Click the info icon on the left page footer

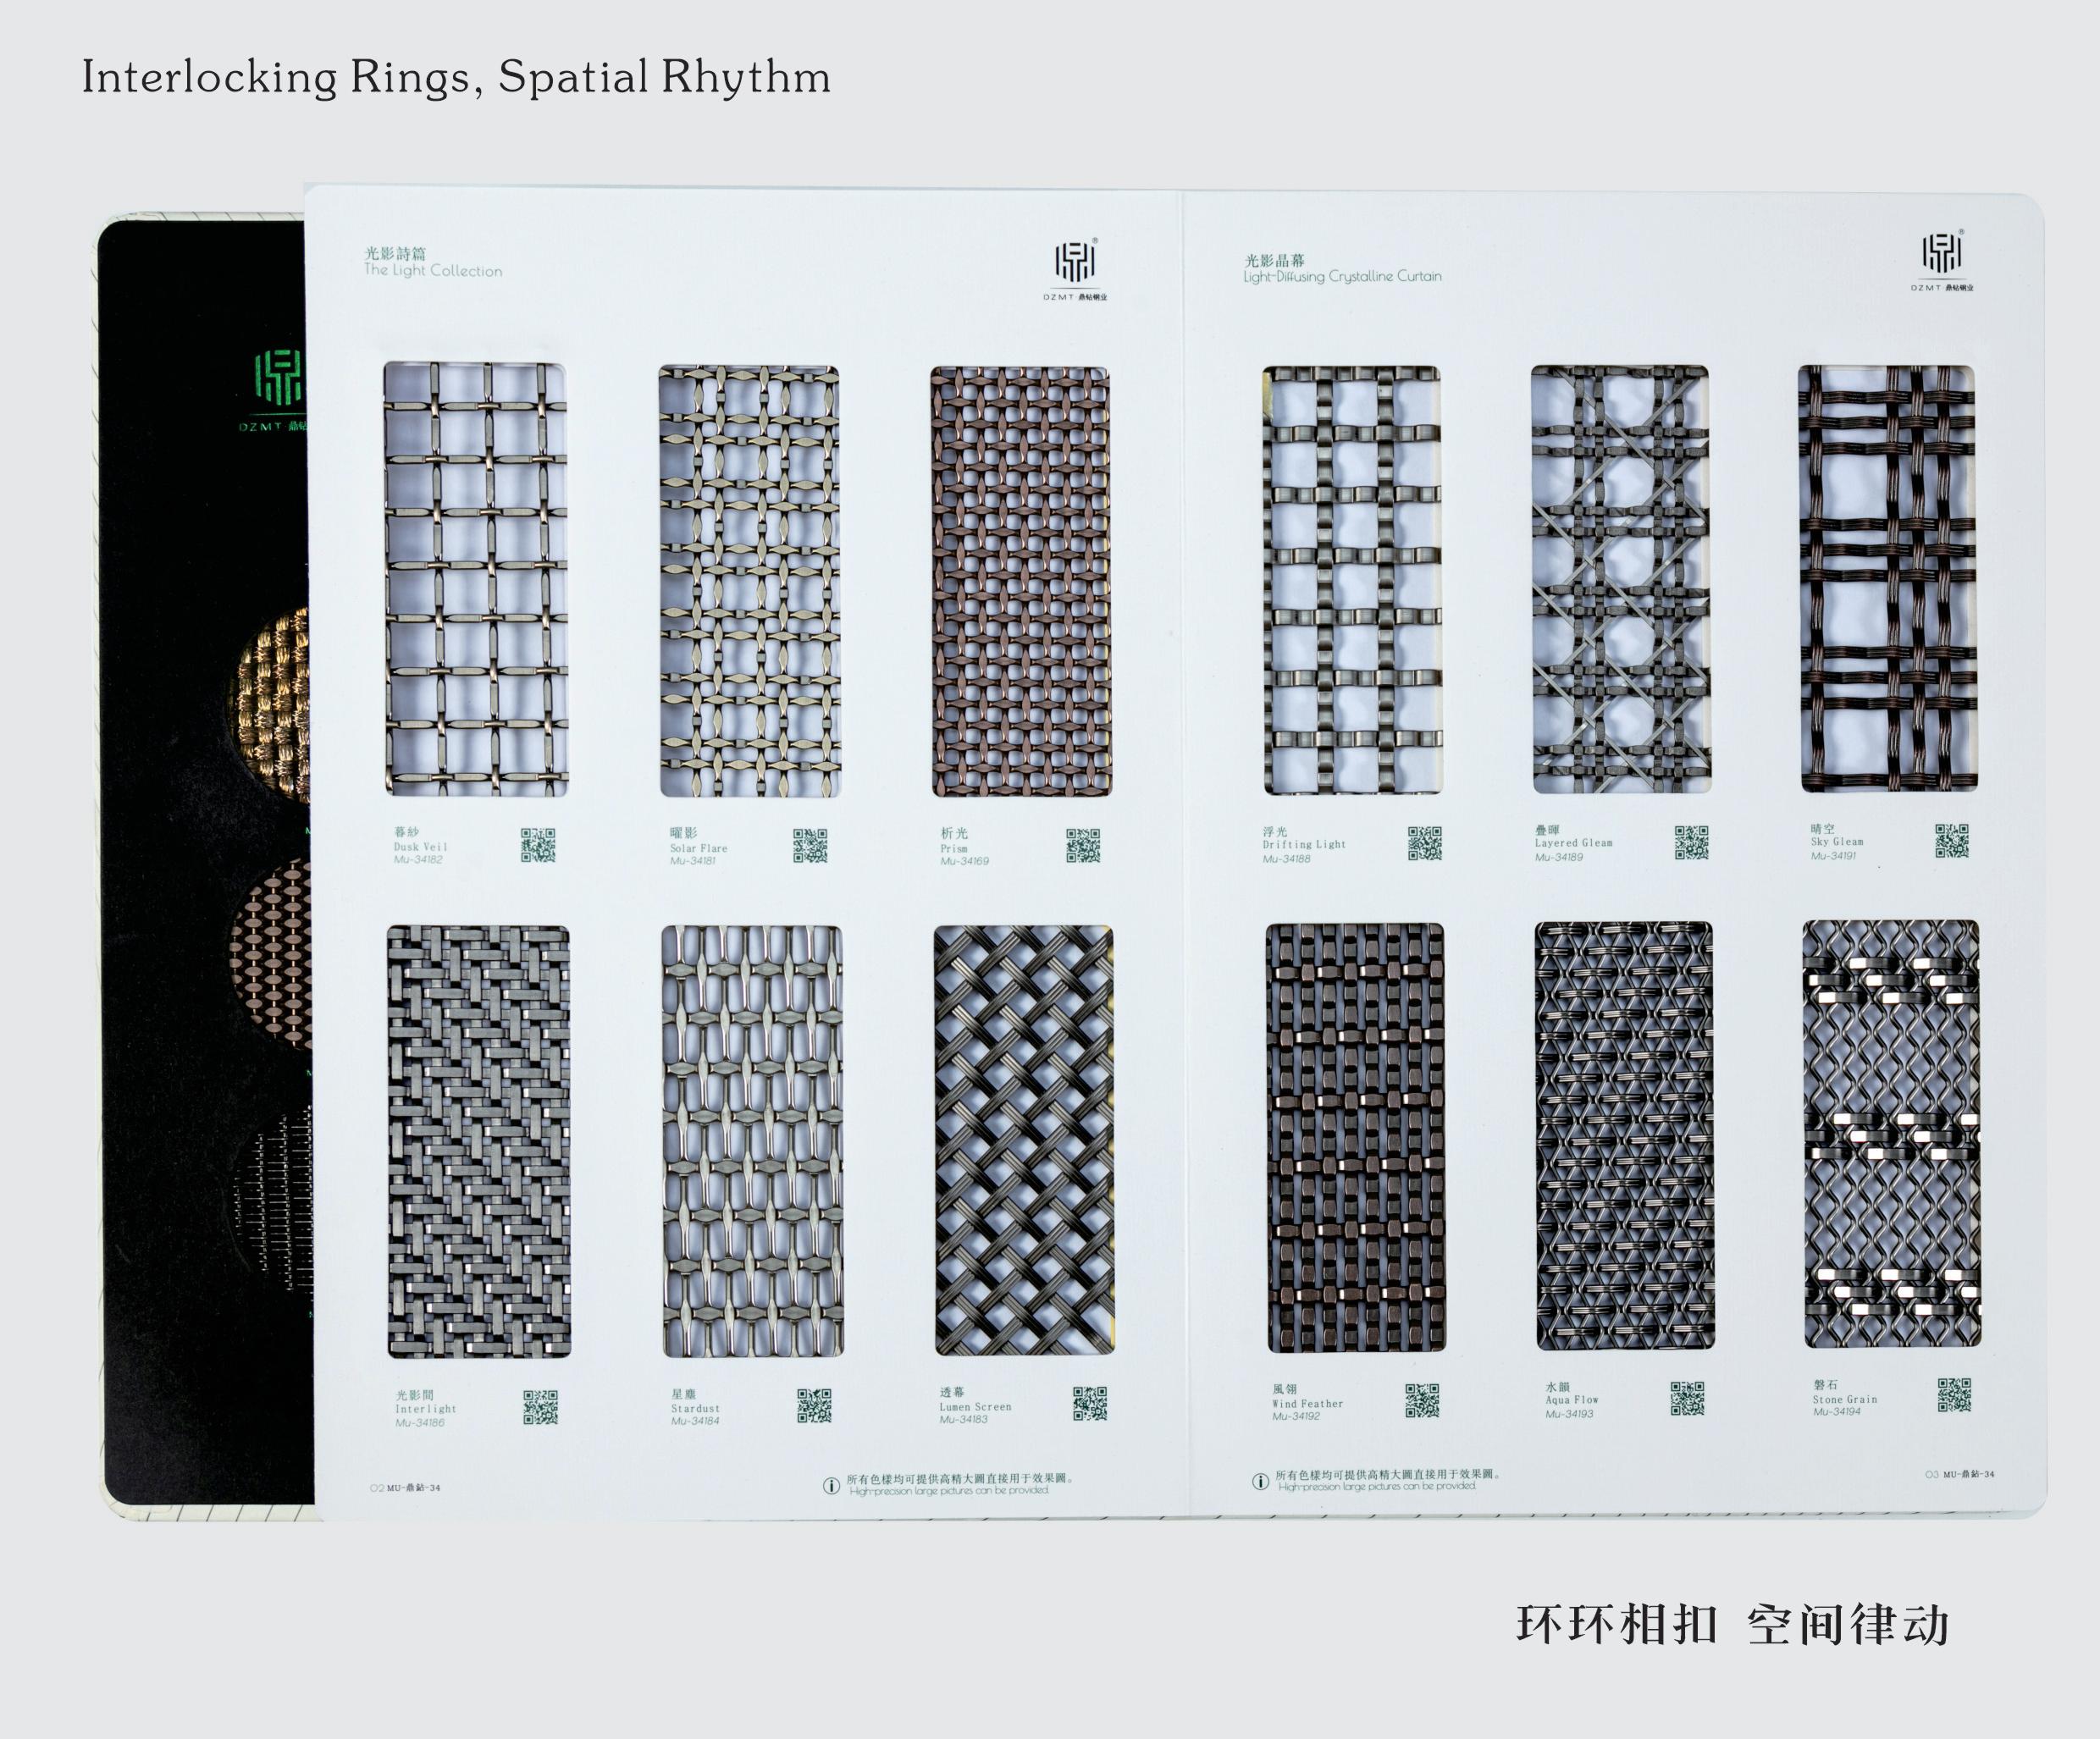click(x=831, y=1486)
